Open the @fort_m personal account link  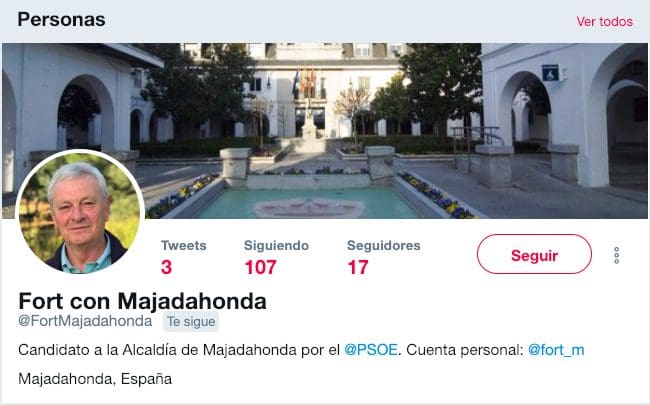[556, 350]
